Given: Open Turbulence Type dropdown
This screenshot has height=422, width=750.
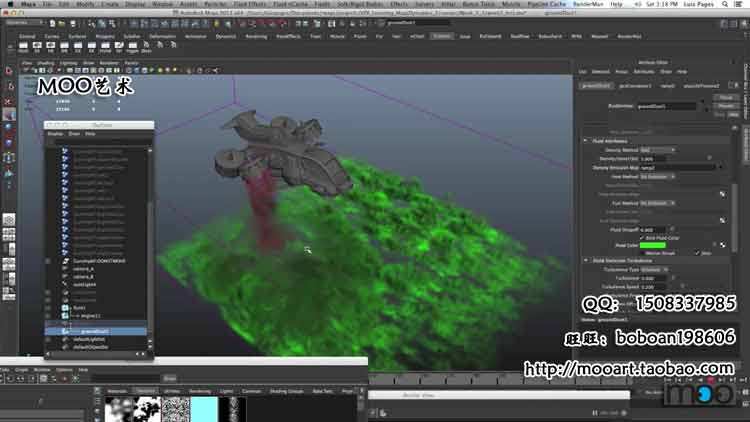Looking at the screenshot, I should [655, 269].
